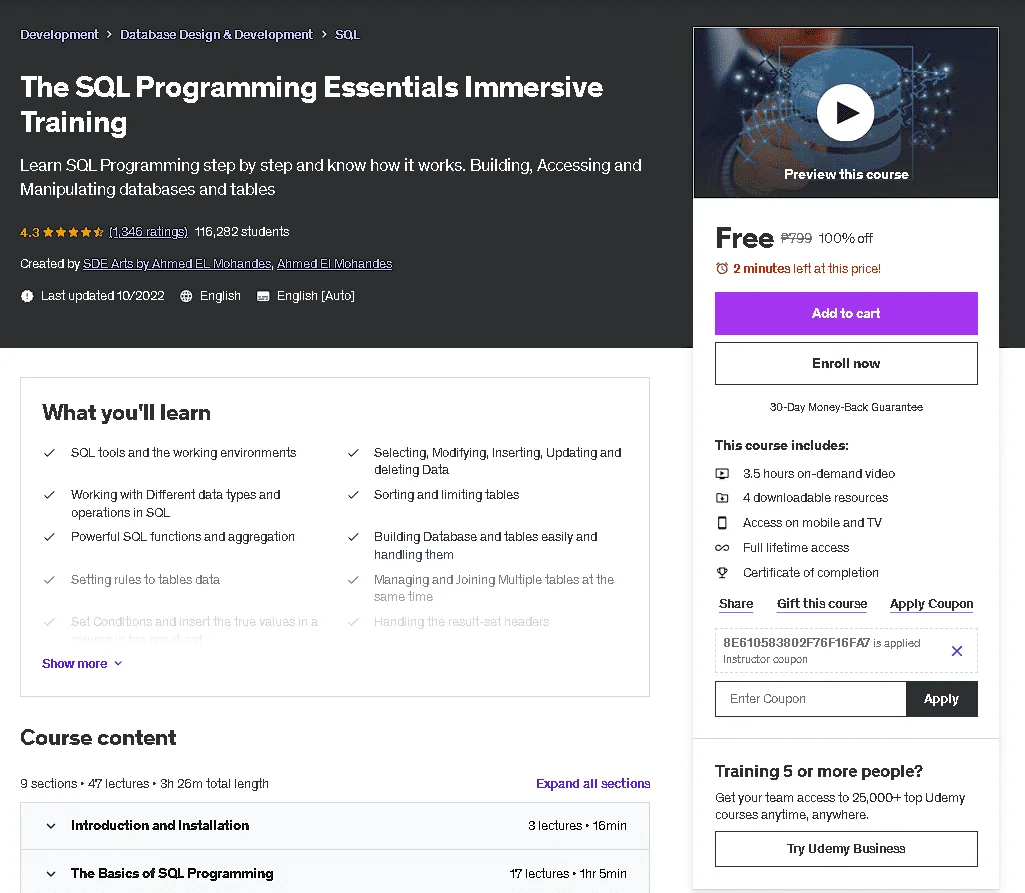The height and width of the screenshot is (893, 1025).
Task: Click the star rating icons
Action: point(73,232)
